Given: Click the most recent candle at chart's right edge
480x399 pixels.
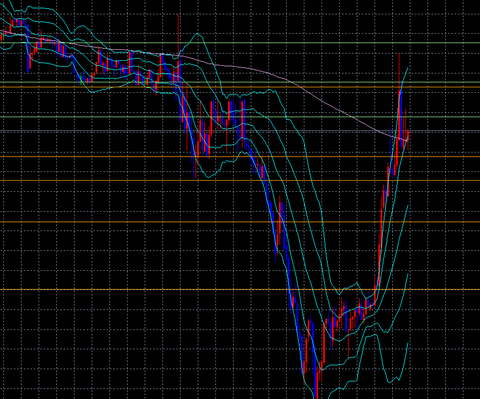Looking at the screenshot, I should [408, 140].
